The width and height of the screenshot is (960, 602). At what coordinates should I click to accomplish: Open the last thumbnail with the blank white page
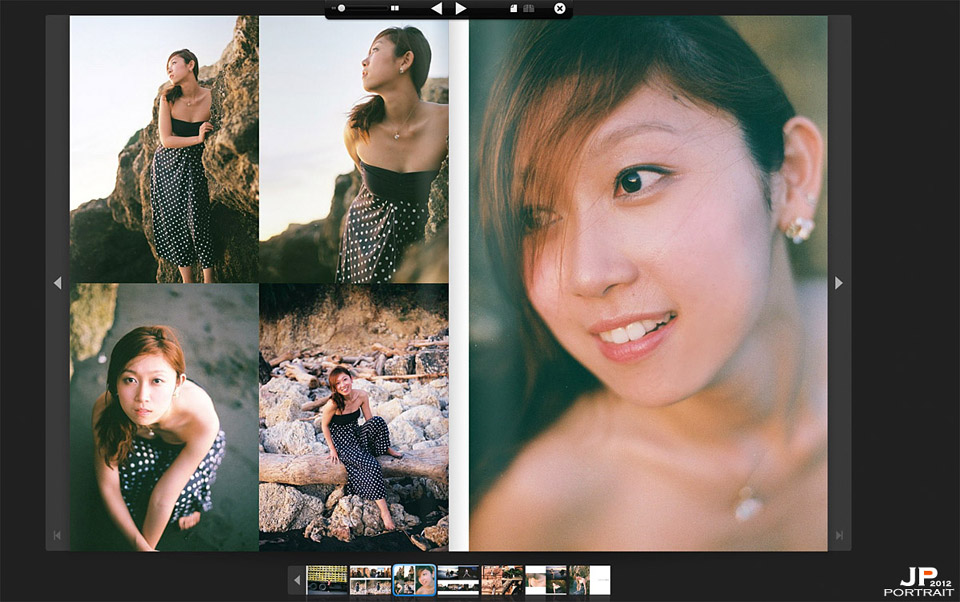click(590, 580)
